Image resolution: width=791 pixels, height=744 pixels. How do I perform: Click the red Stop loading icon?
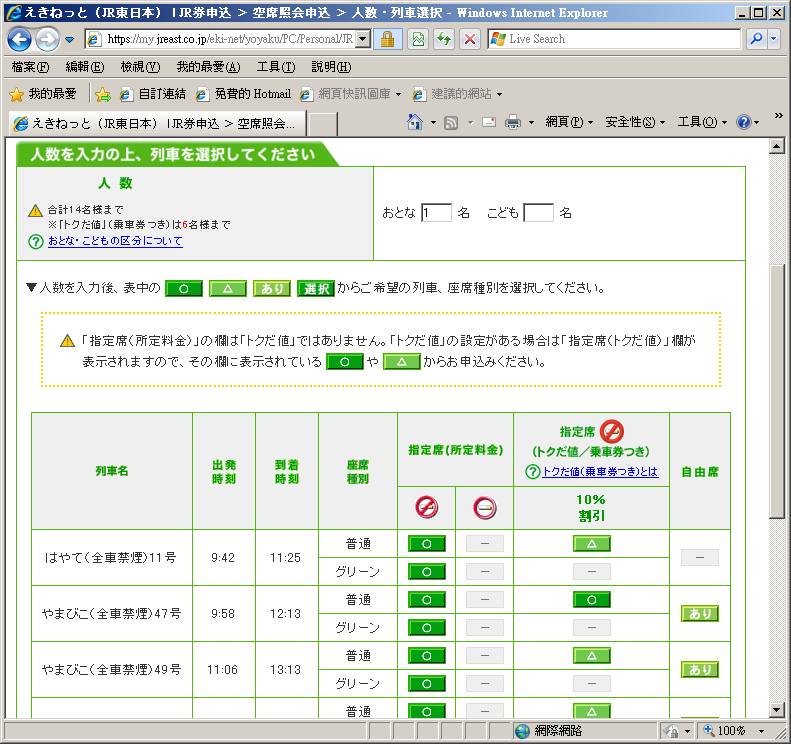point(470,39)
